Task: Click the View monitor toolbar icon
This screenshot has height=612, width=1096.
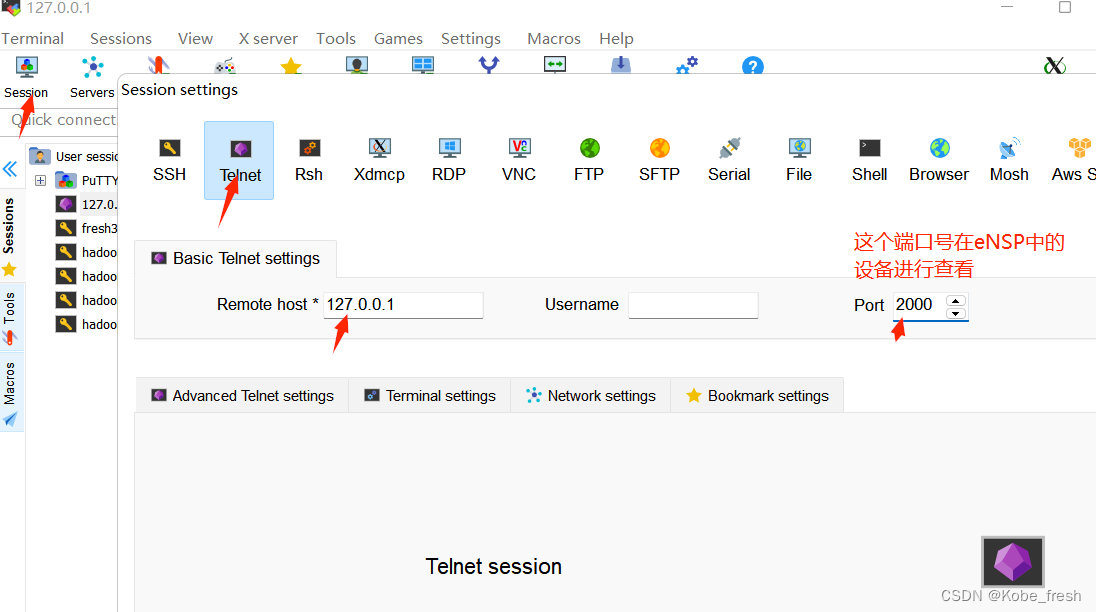Action: (356, 66)
